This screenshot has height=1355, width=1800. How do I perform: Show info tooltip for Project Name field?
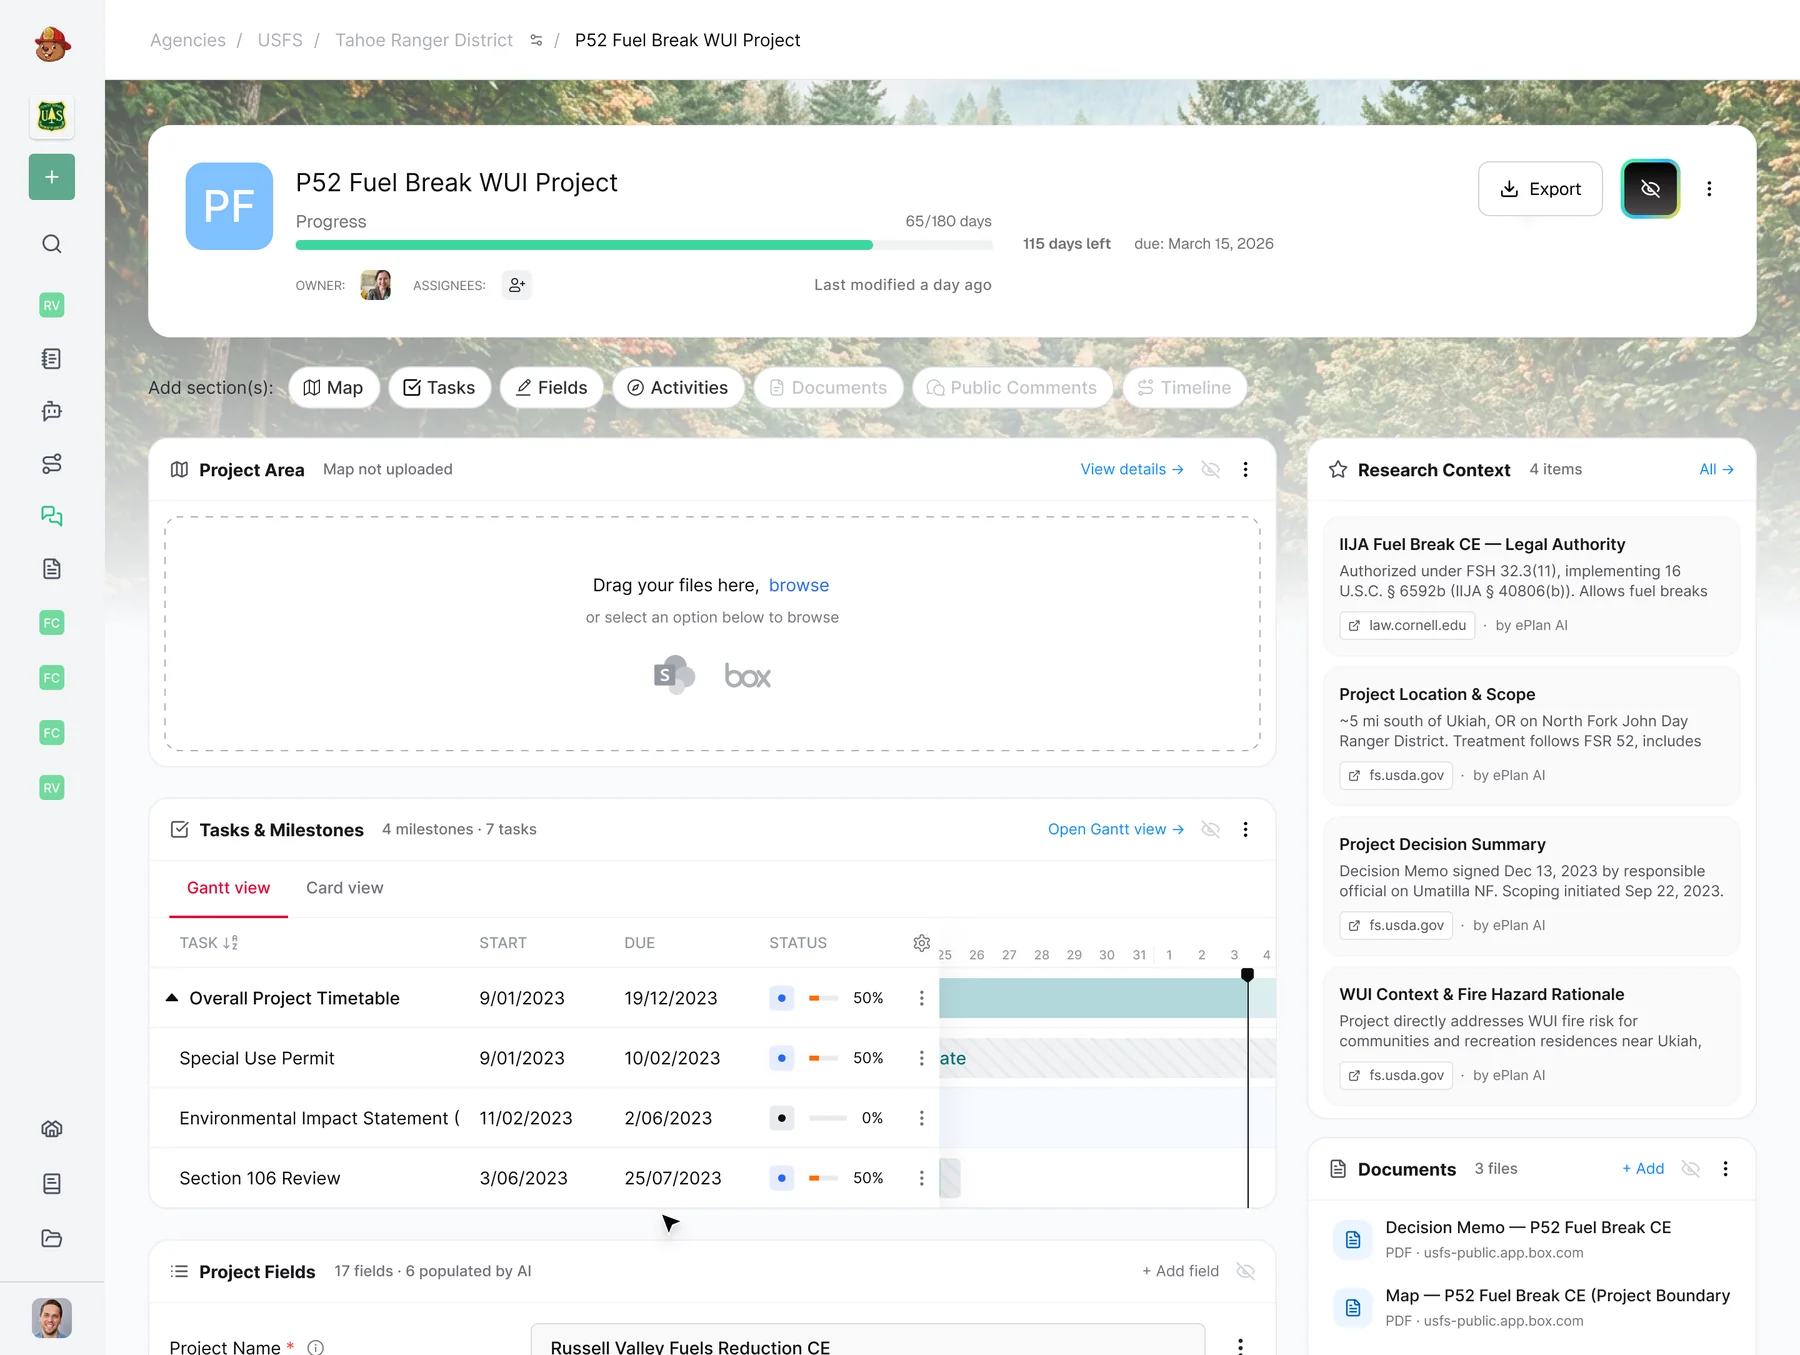316,1347
